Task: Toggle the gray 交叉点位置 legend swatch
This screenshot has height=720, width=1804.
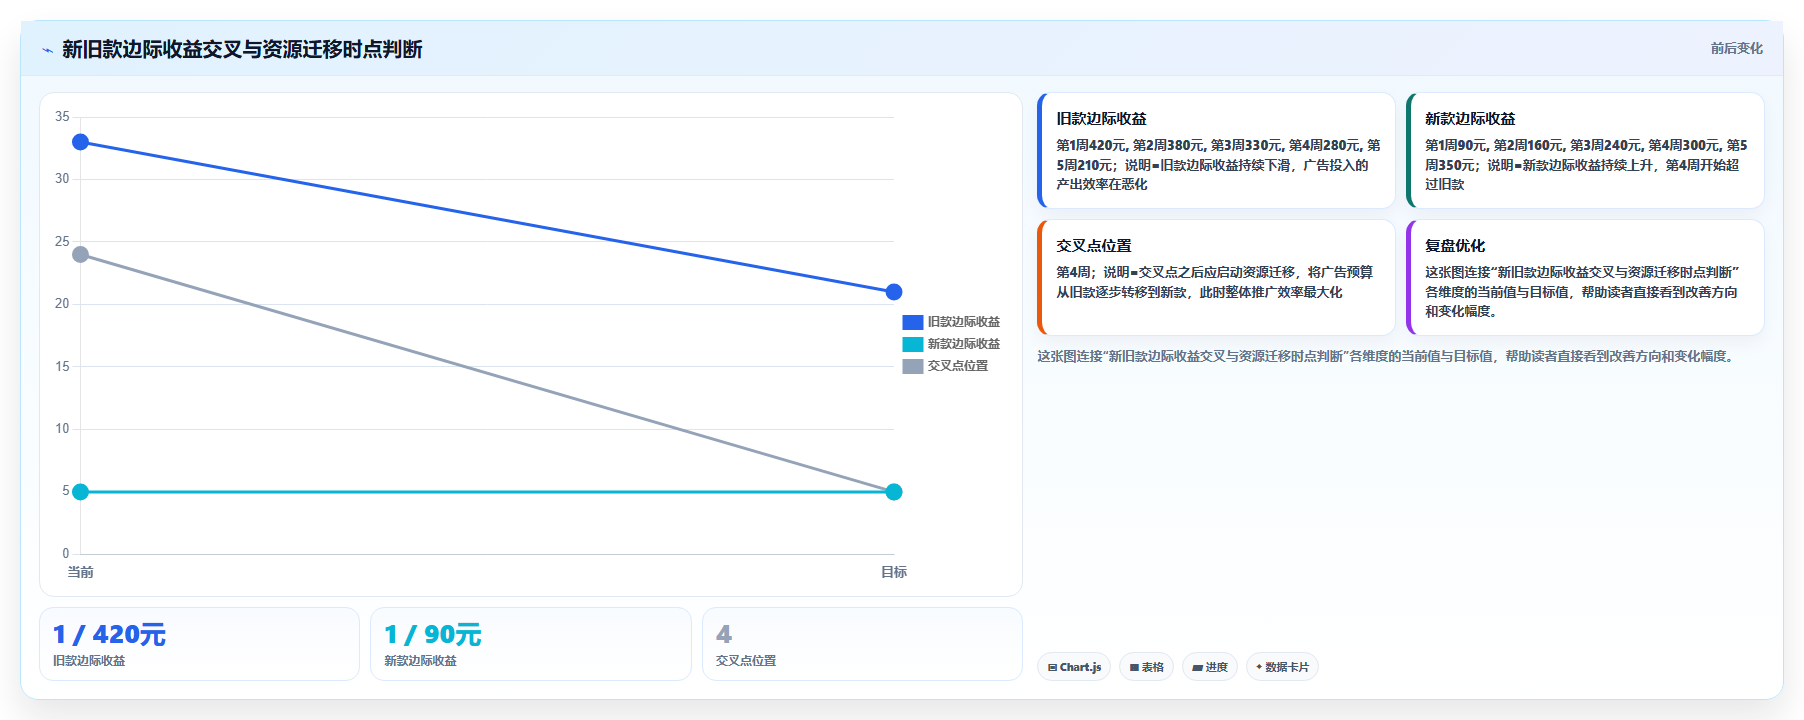Action: point(912,366)
